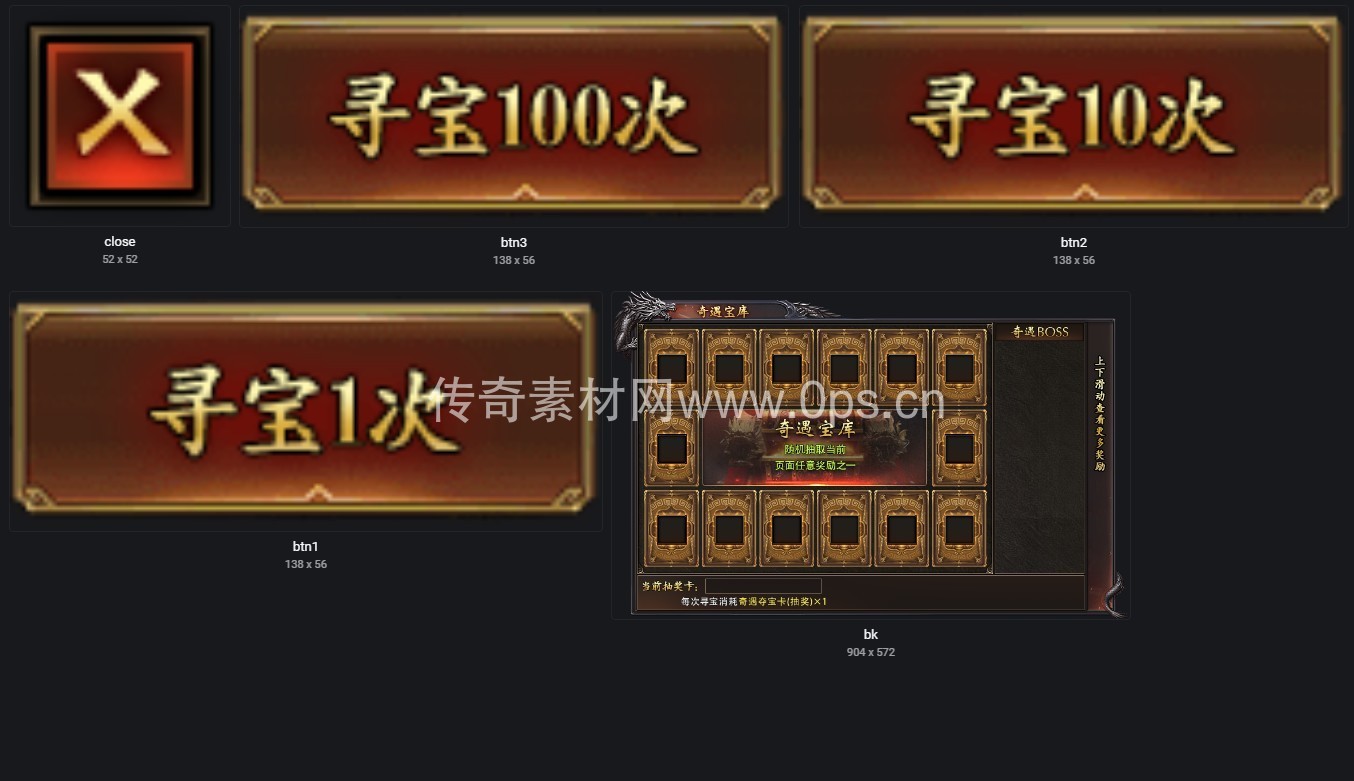Click the 138 x 56 text under btn1
Image resolution: width=1354 pixels, height=781 pixels.
(306, 564)
